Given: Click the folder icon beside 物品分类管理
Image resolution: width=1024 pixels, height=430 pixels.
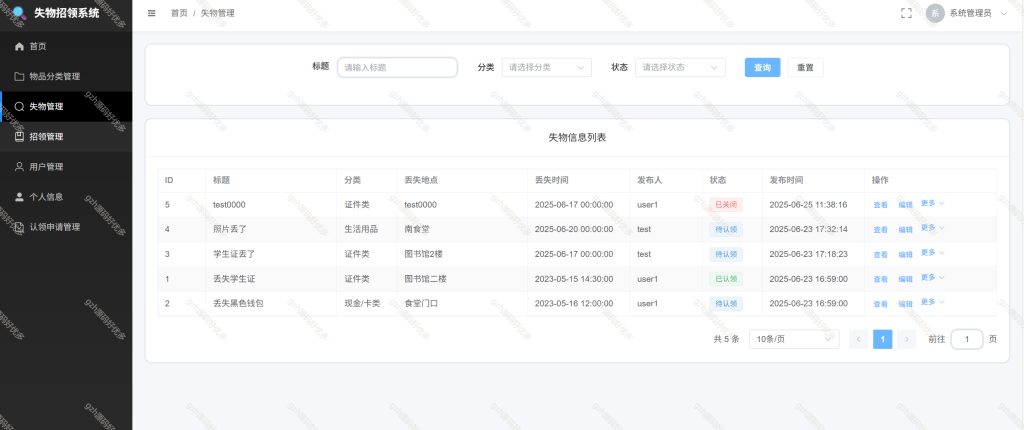Looking at the screenshot, I should [x=19, y=76].
